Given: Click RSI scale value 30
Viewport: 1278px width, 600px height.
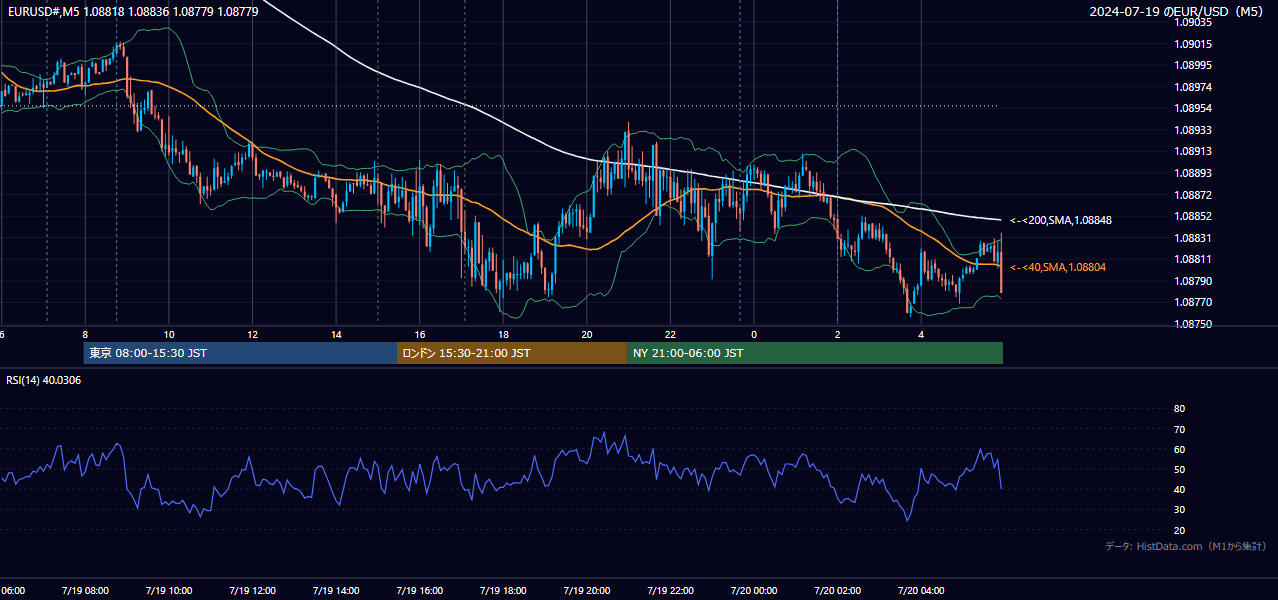Looking at the screenshot, I should pyautogui.click(x=1179, y=510).
